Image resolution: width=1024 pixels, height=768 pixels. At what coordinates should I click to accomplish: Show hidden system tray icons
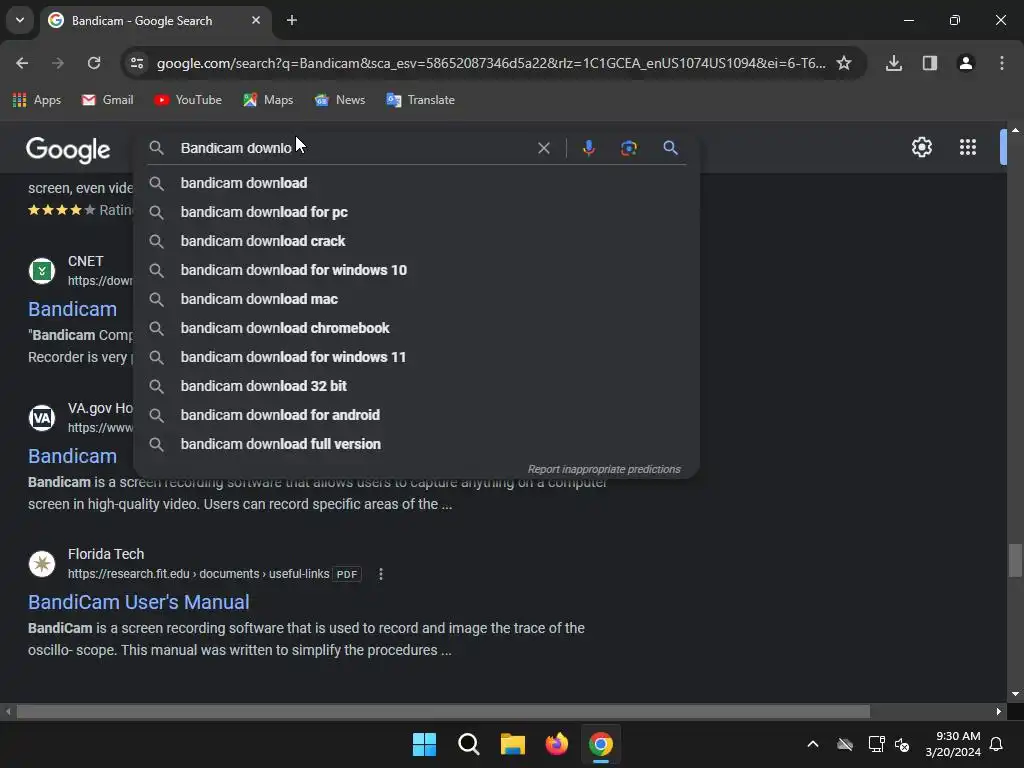coord(813,744)
